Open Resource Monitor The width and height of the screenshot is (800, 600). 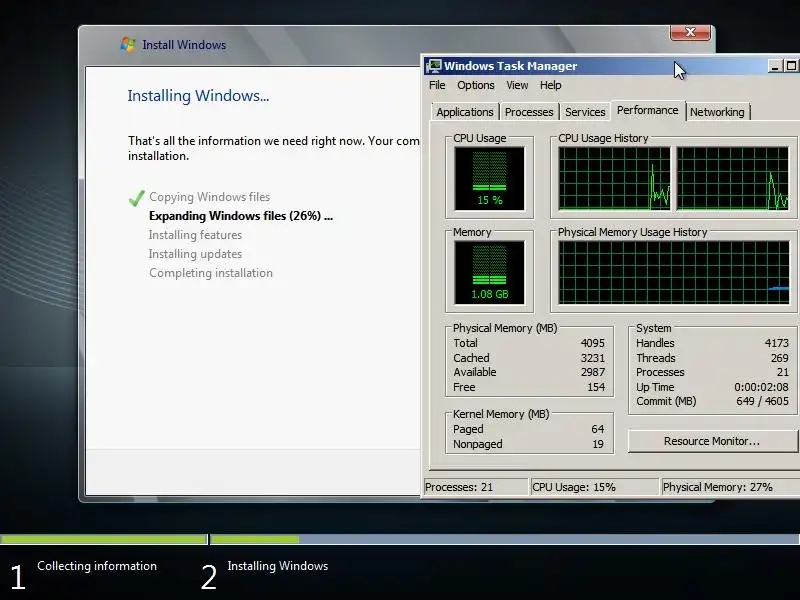712,441
